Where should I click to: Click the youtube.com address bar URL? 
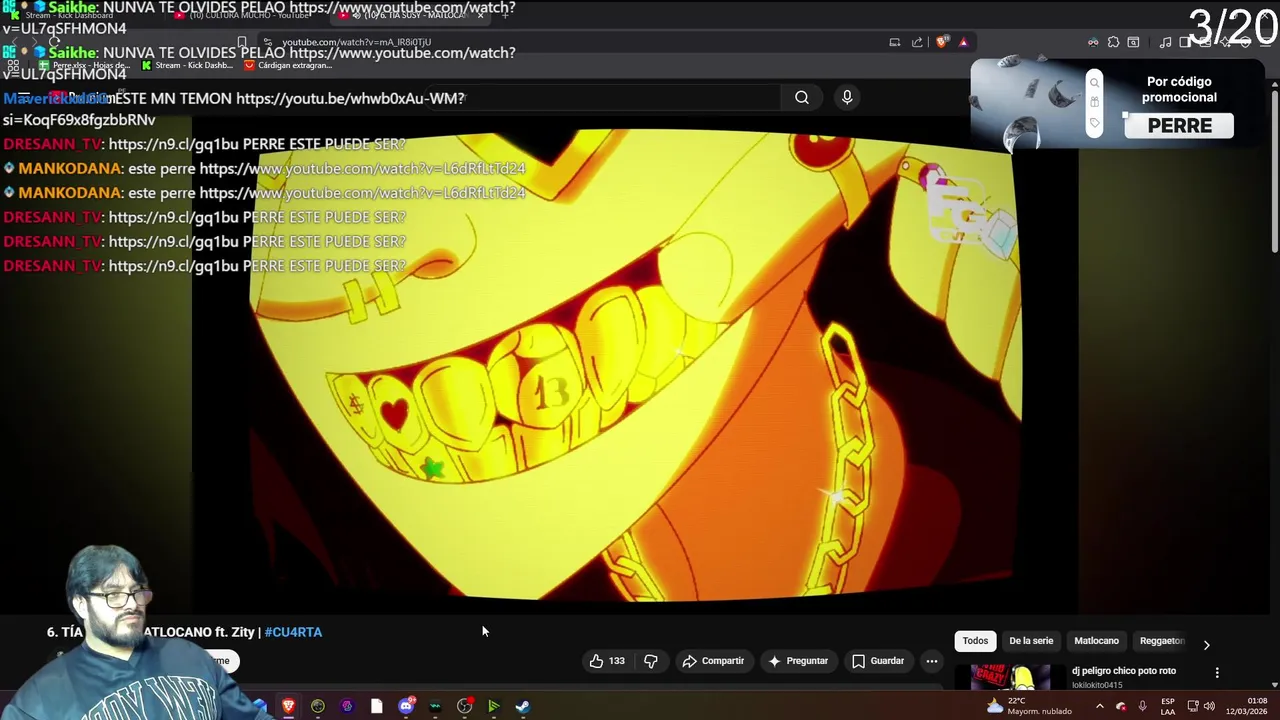pyautogui.click(x=356, y=42)
